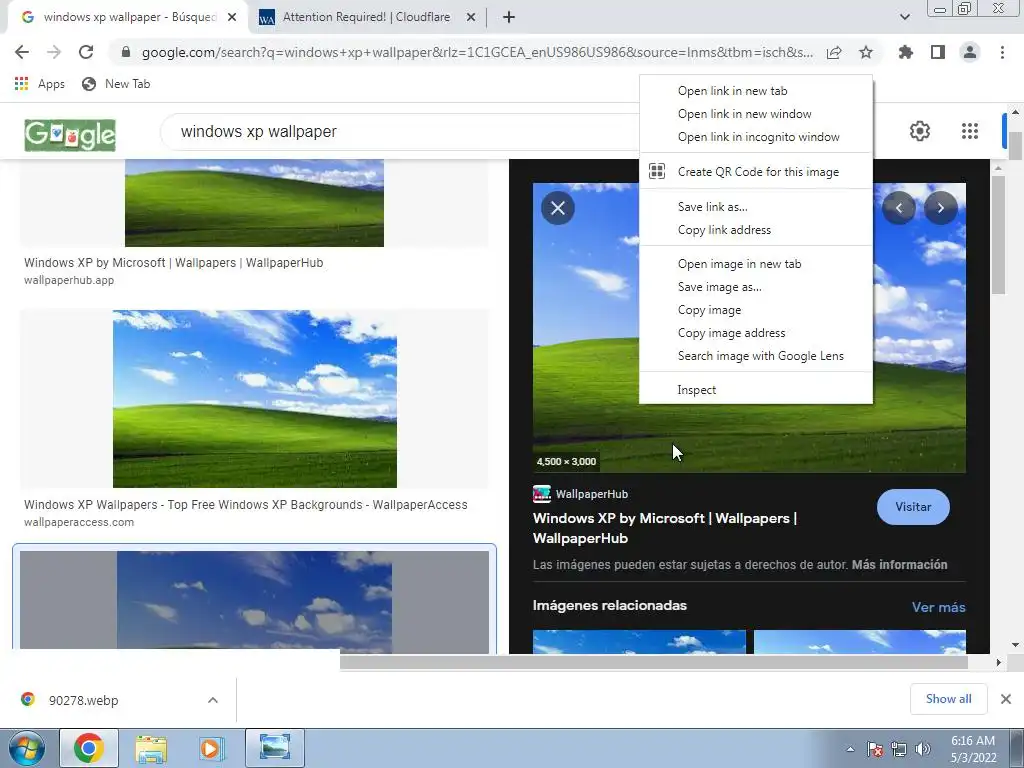Click the Visitar button
The image size is (1024, 768).
[913, 507]
